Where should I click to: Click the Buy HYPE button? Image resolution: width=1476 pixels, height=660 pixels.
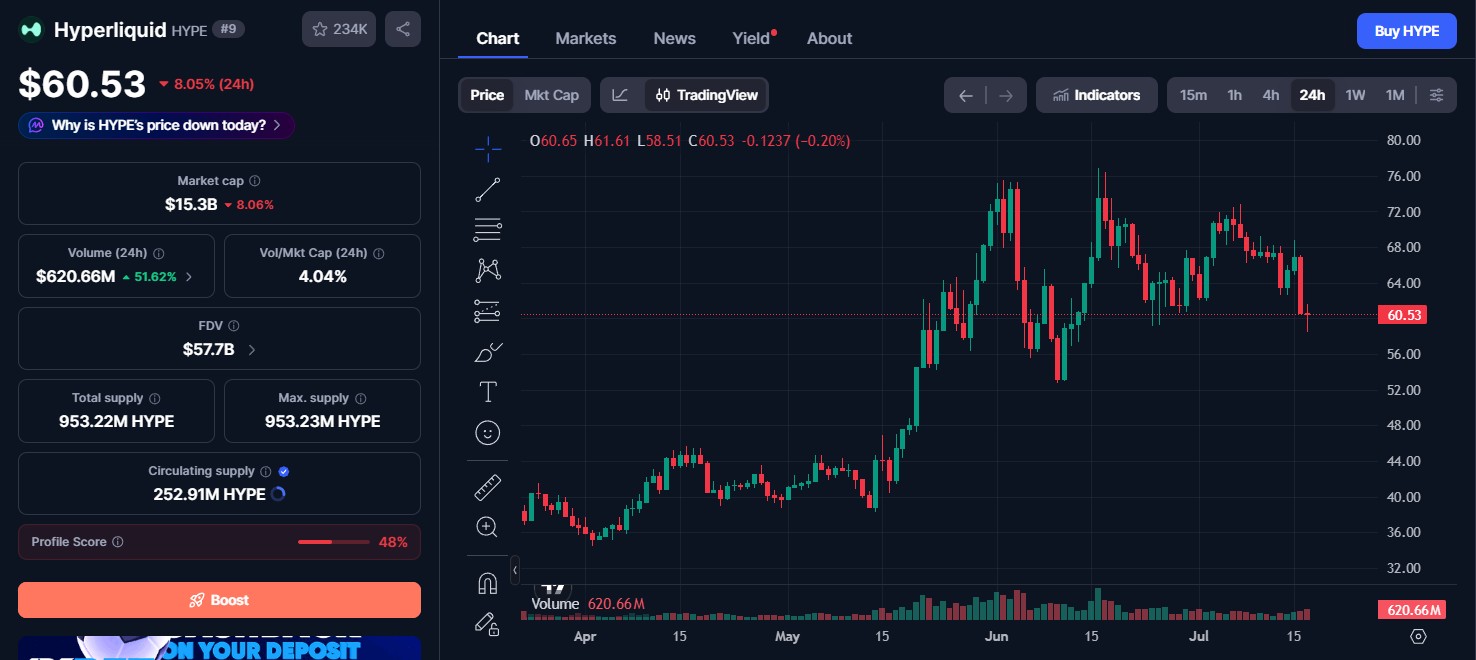pyautogui.click(x=1407, y=31)
